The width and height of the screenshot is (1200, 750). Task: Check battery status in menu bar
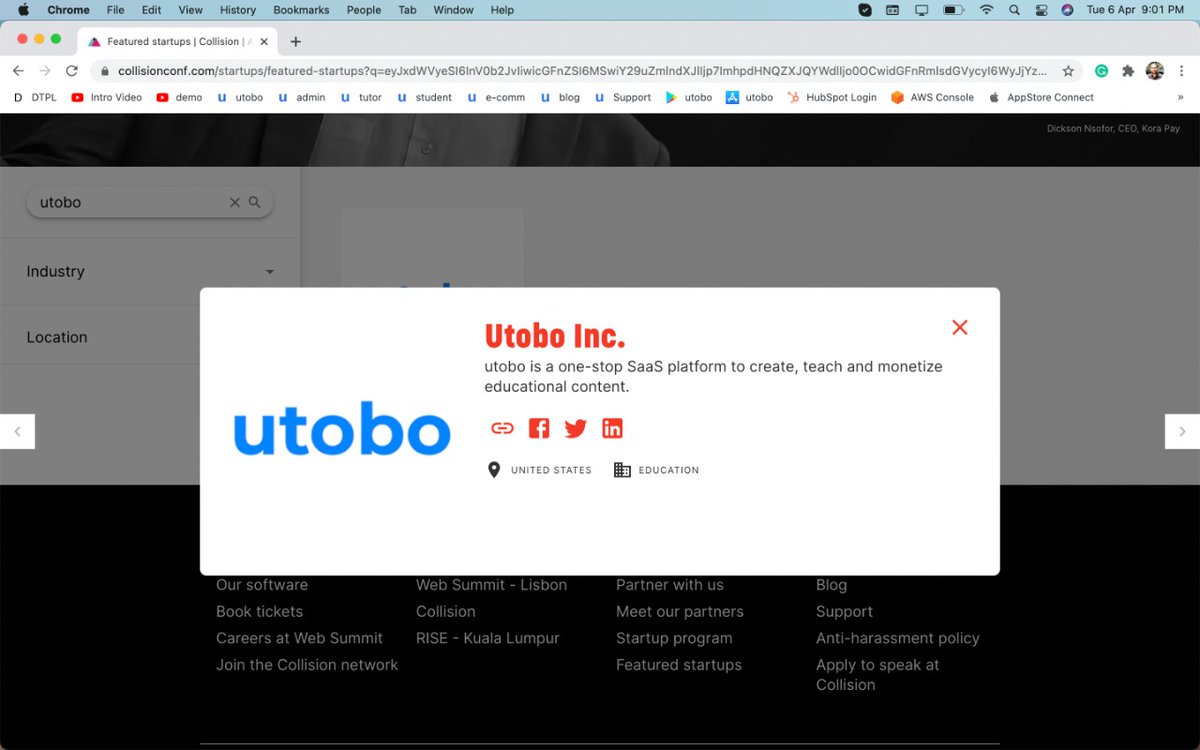(x=953, y=10)
